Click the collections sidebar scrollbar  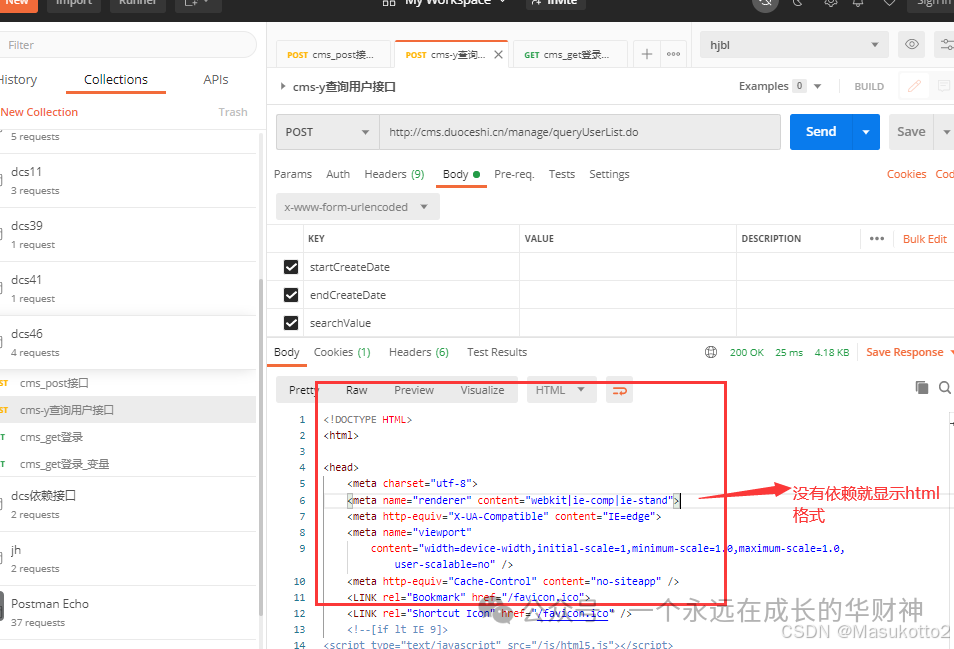[x=261, y=447]
